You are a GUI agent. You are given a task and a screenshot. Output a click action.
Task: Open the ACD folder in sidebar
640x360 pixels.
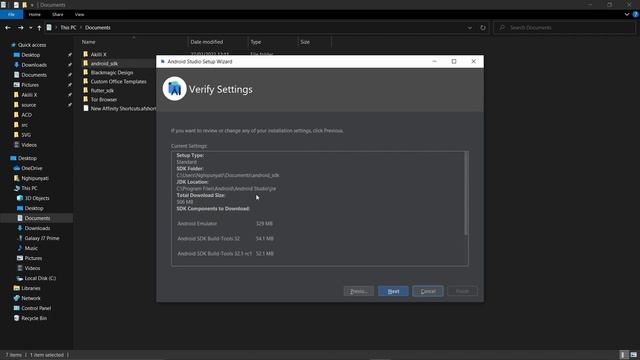click(27, 115)
